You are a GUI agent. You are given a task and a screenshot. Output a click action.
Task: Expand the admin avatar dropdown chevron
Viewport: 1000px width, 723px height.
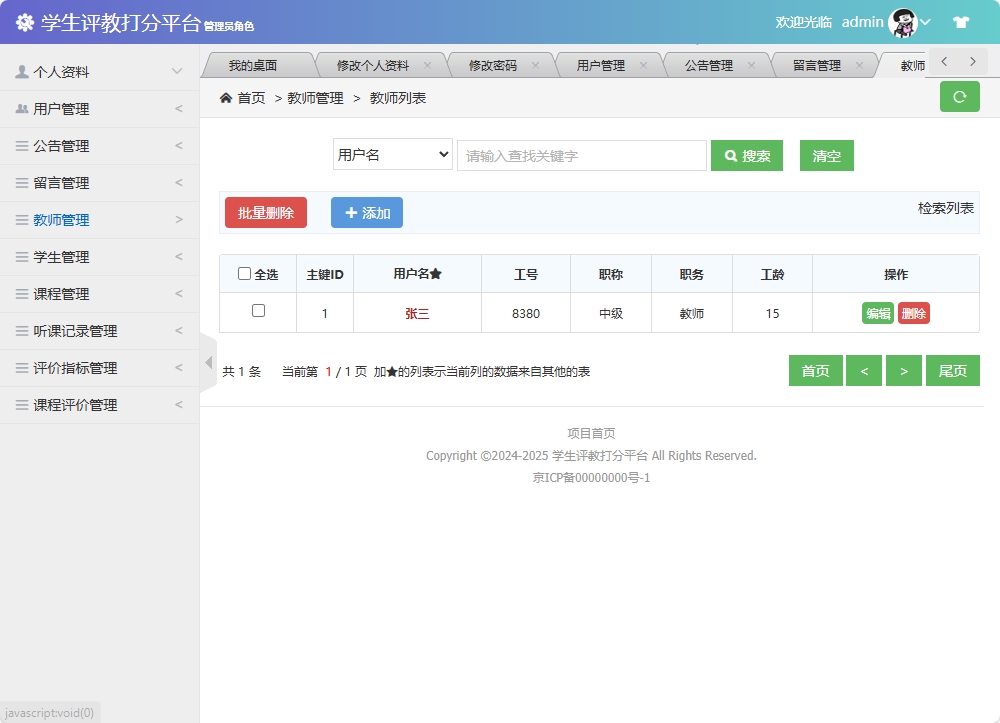coord(925,21)
